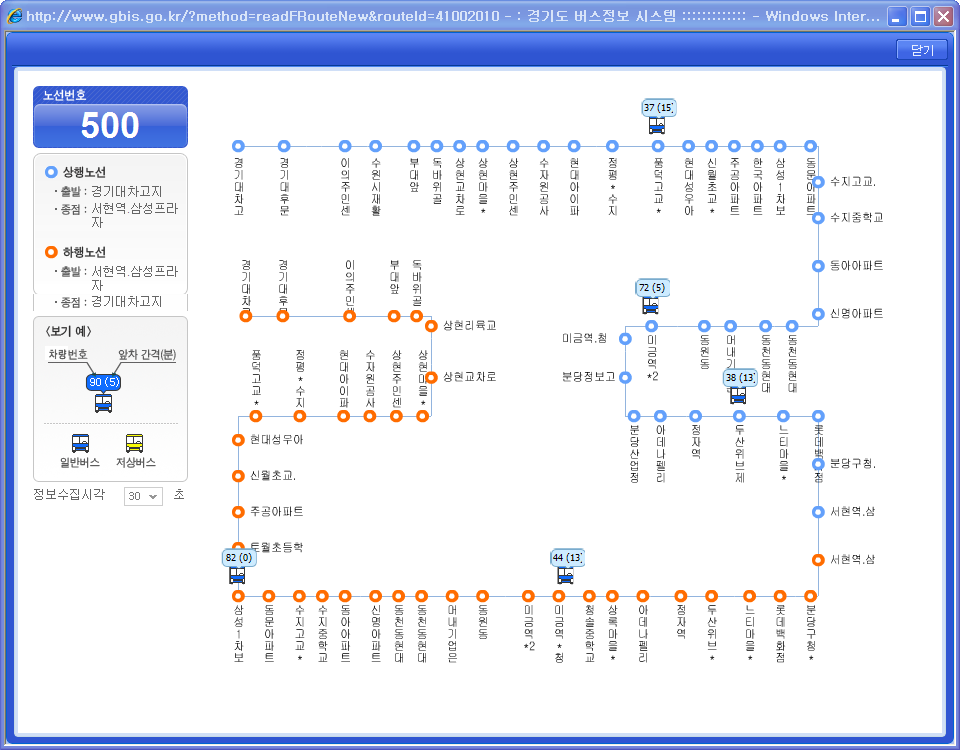The width and height of the screenshot is (960, 750).
Task: Click the 앞차 간격(분) legend label
Action: pos(147,354)
